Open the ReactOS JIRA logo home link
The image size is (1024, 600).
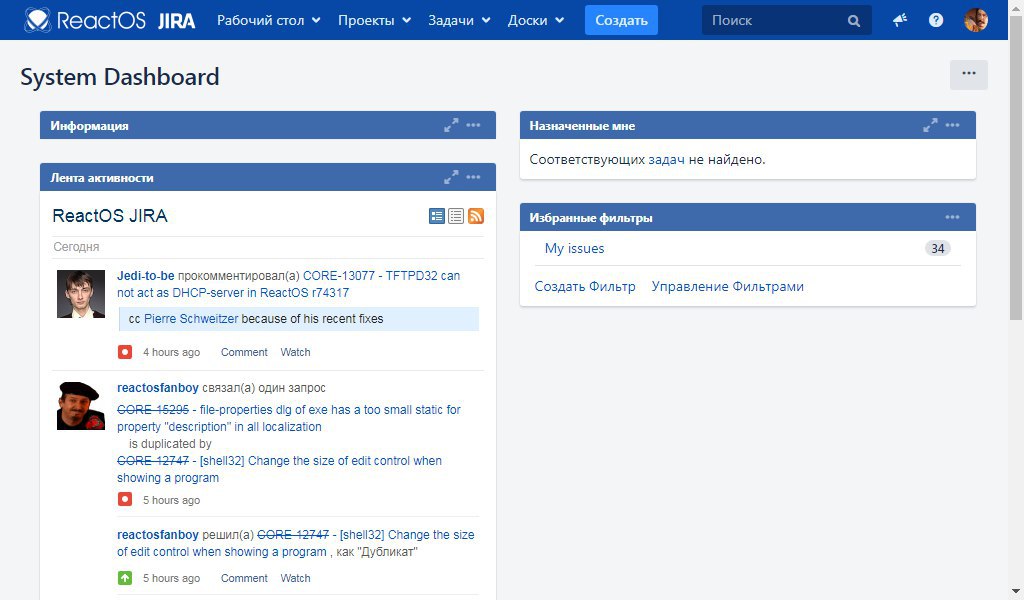coord(110,20)
